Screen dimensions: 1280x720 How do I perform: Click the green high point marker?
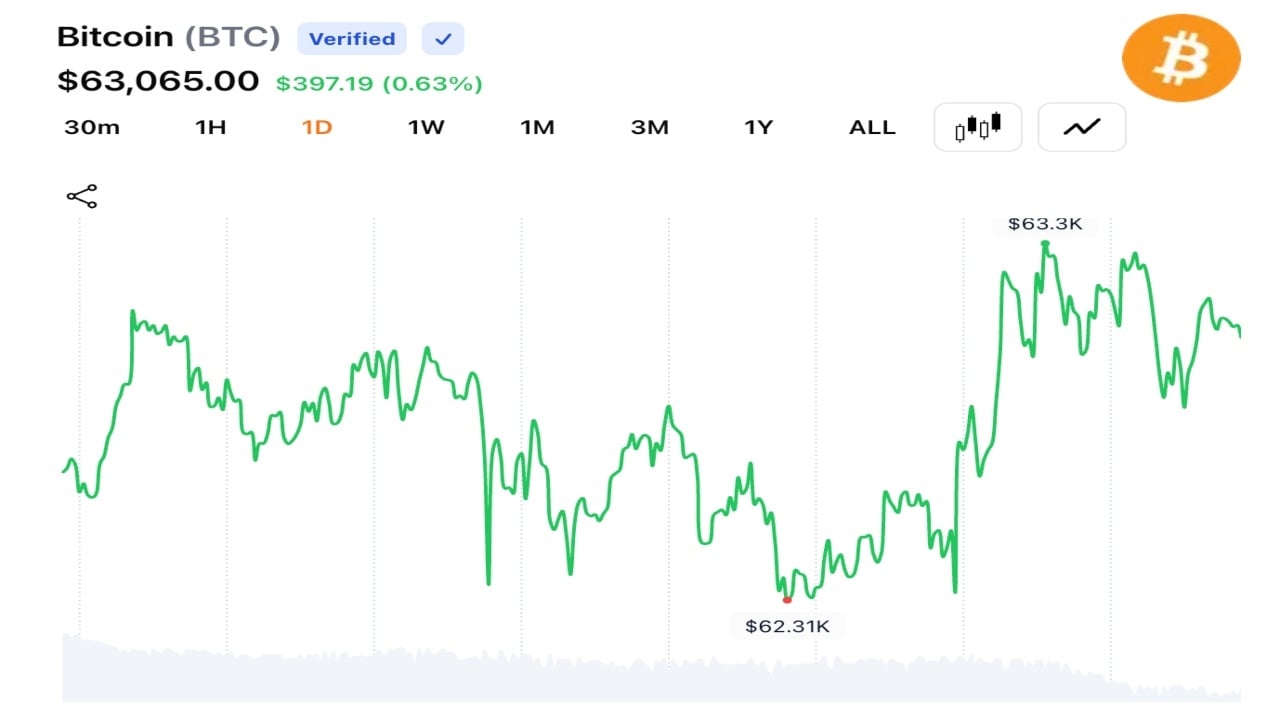(x=1045, y=243)
